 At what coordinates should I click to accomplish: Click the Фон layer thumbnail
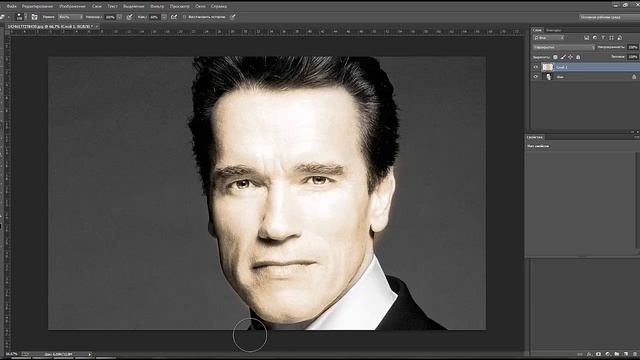click(x=548, y=77)
